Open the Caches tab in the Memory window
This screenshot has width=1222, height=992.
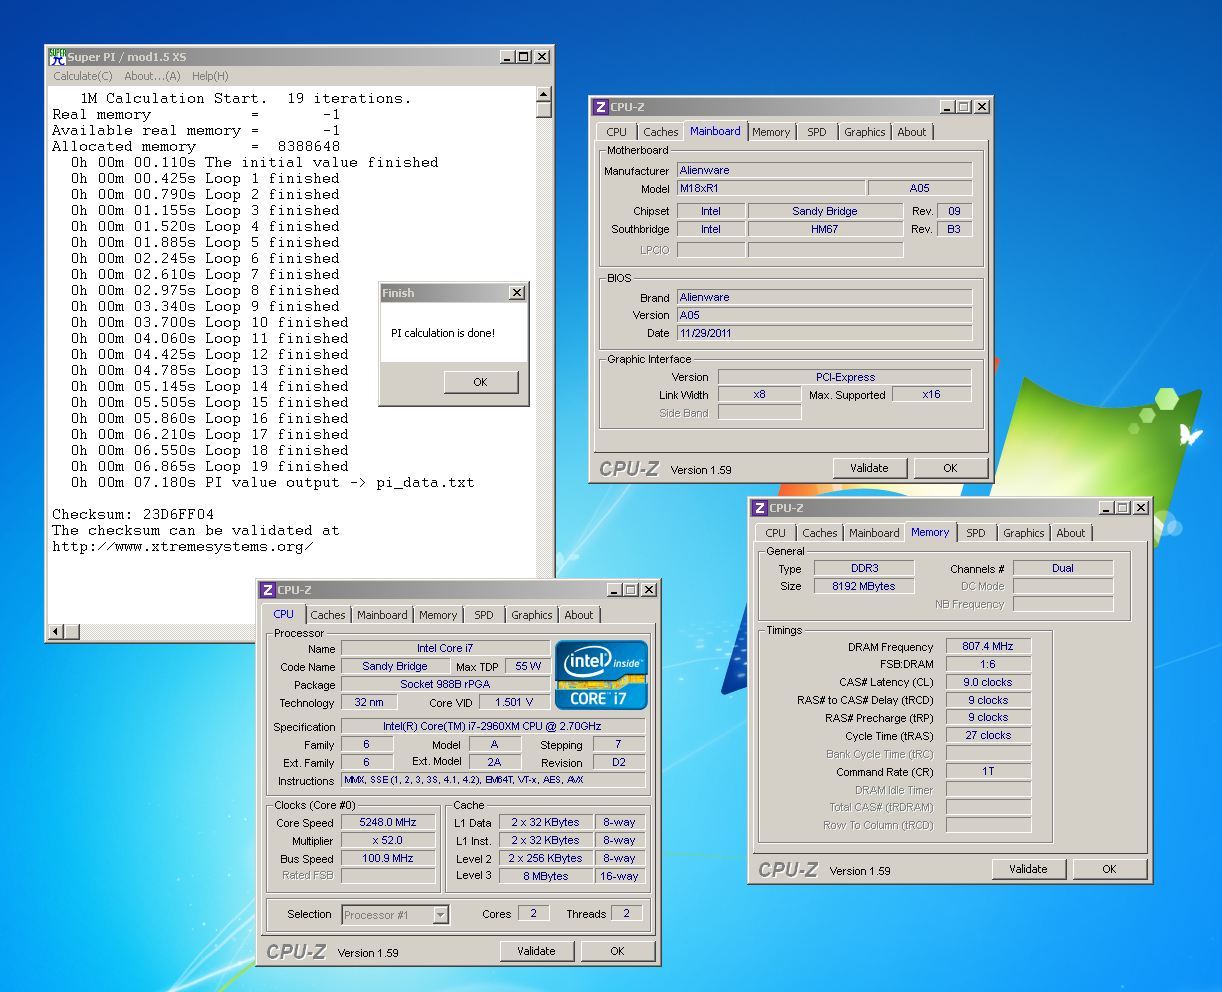click(x=819, y=533)
